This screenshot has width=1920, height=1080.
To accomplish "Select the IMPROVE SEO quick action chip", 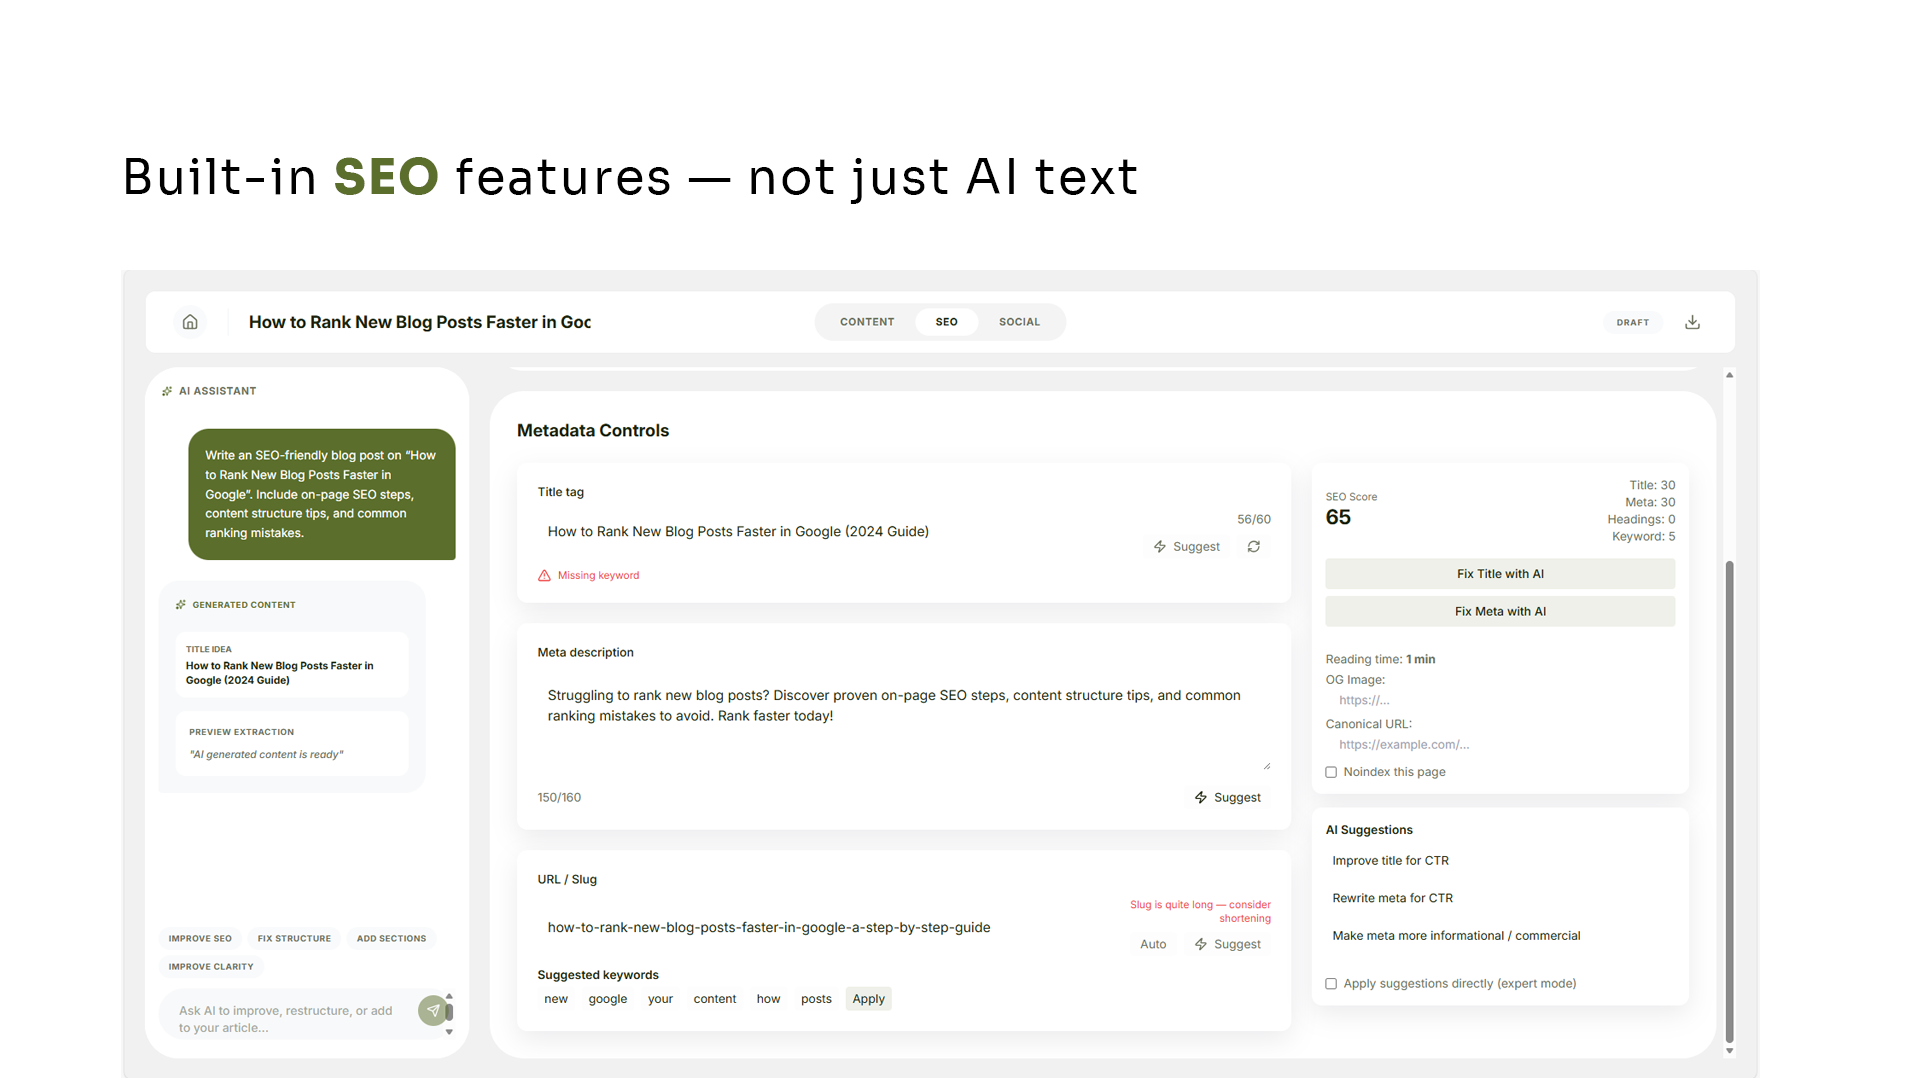I will (200, 938).
